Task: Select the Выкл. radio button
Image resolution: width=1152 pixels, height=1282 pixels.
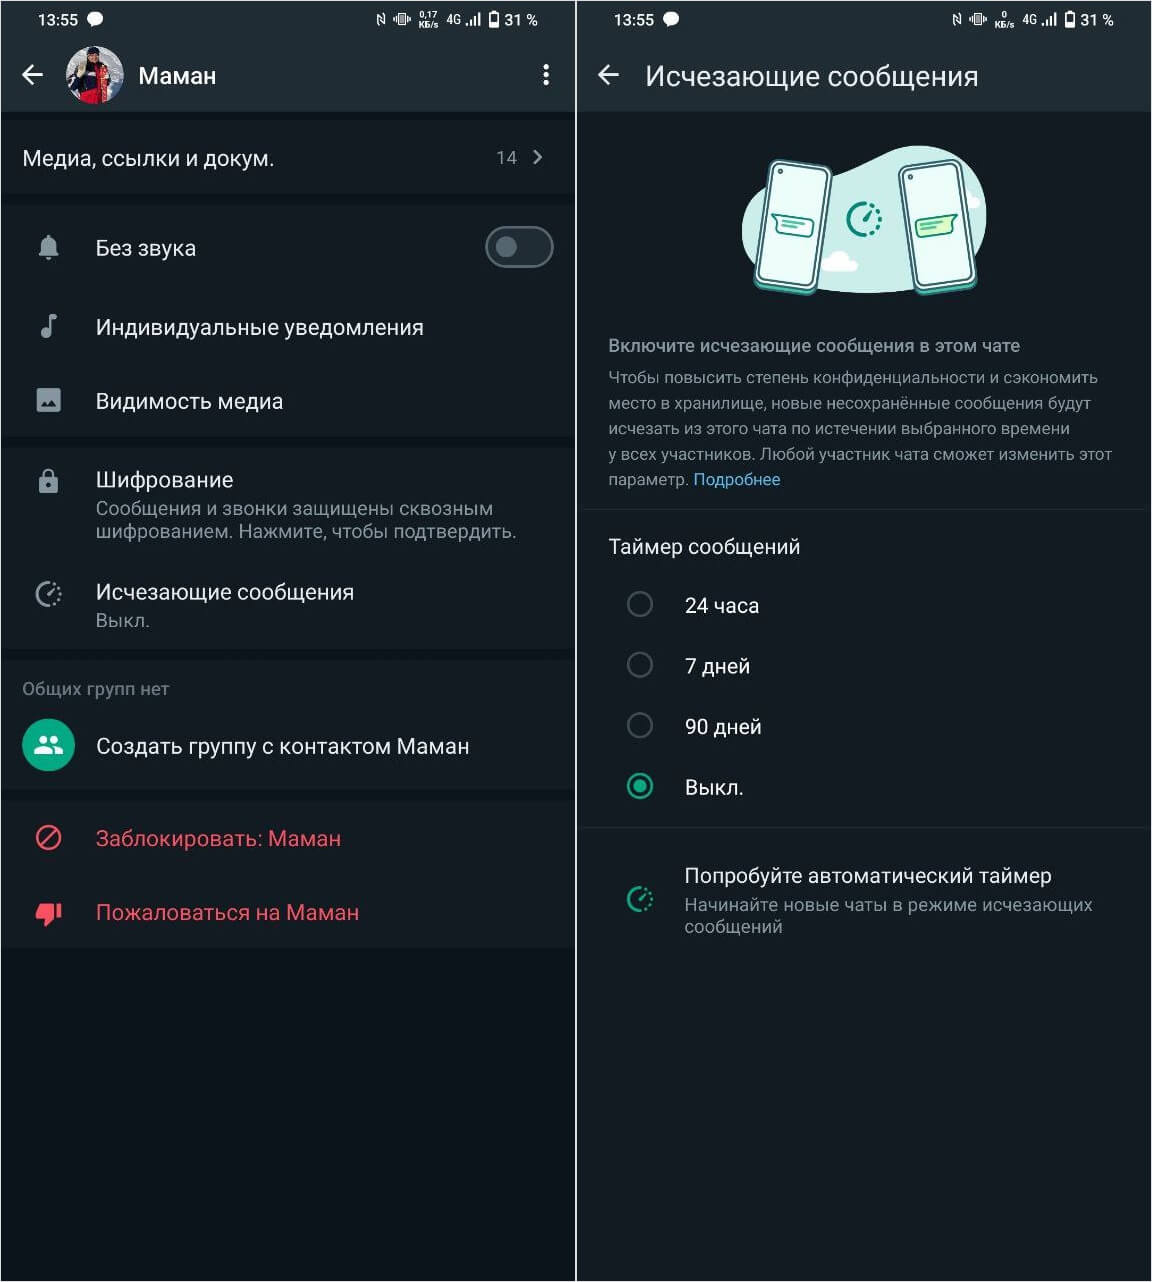Action: (x=640, y=787)
